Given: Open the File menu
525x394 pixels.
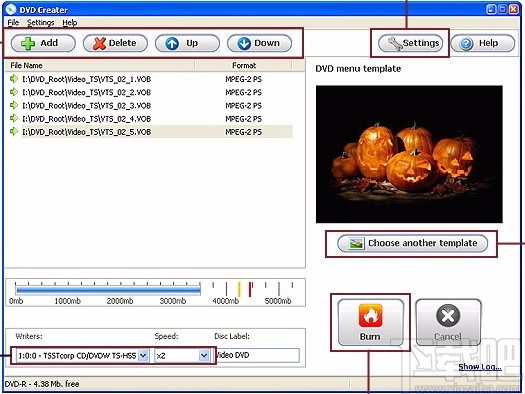Looking at the screenshot, I should (x=13, y=22).
